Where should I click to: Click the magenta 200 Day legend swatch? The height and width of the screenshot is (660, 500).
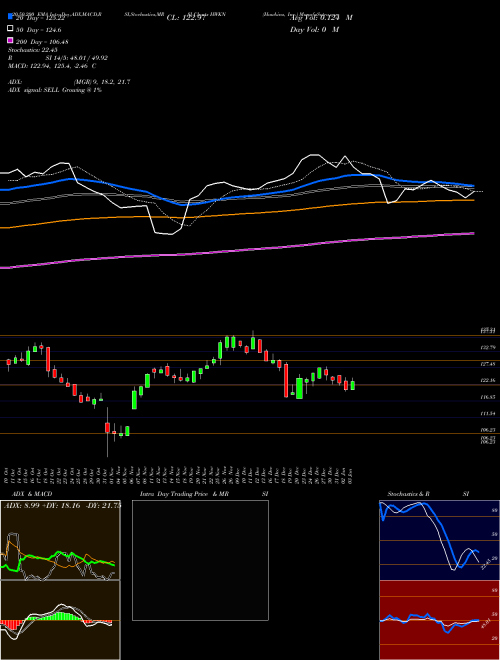pyautogui.click(x=11, y=40)
